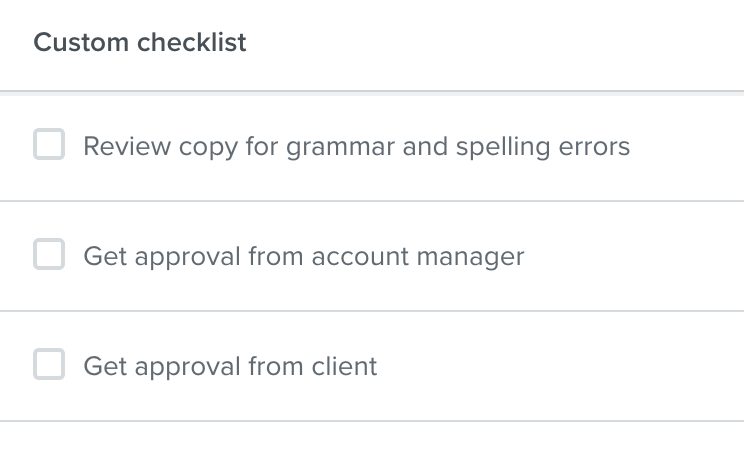Enable the client approval checkbox
744x452 pixels.
click(x=49, y=366)
